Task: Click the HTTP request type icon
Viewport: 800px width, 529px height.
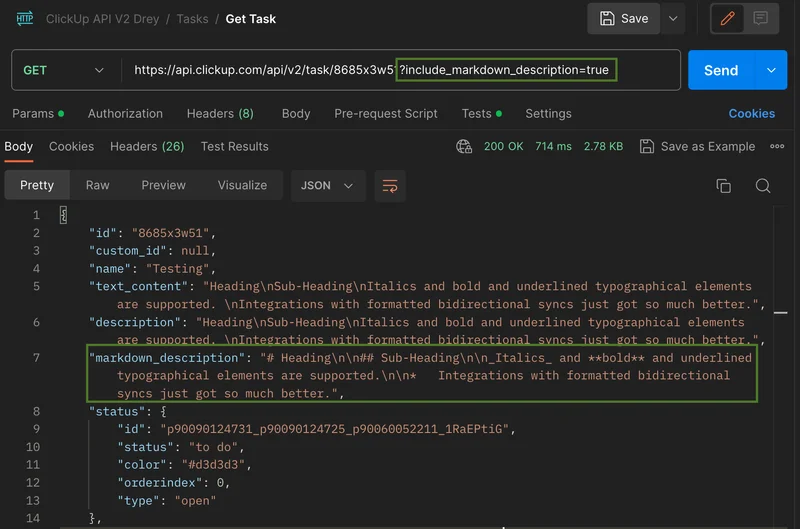Action: pyautogui.click(x=24, y=19)
